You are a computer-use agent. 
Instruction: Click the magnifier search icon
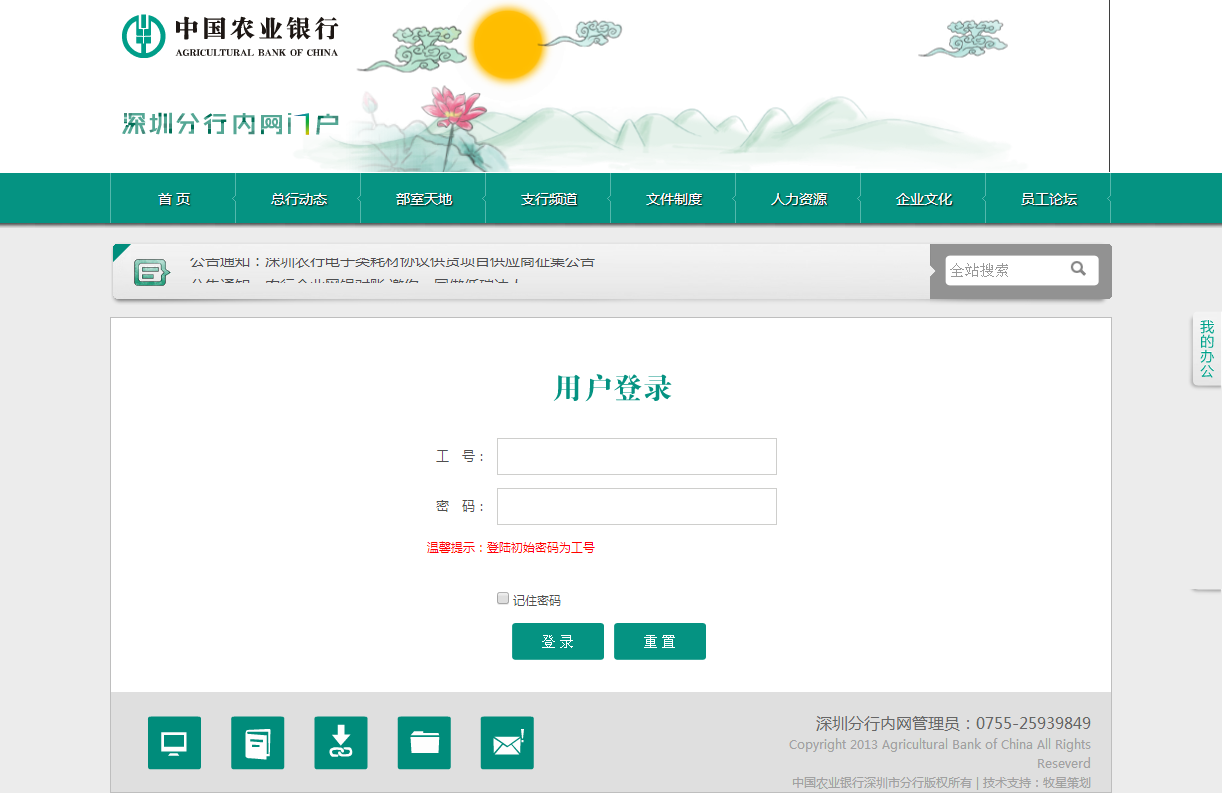pyautogui.click(x=1078, y=269)
